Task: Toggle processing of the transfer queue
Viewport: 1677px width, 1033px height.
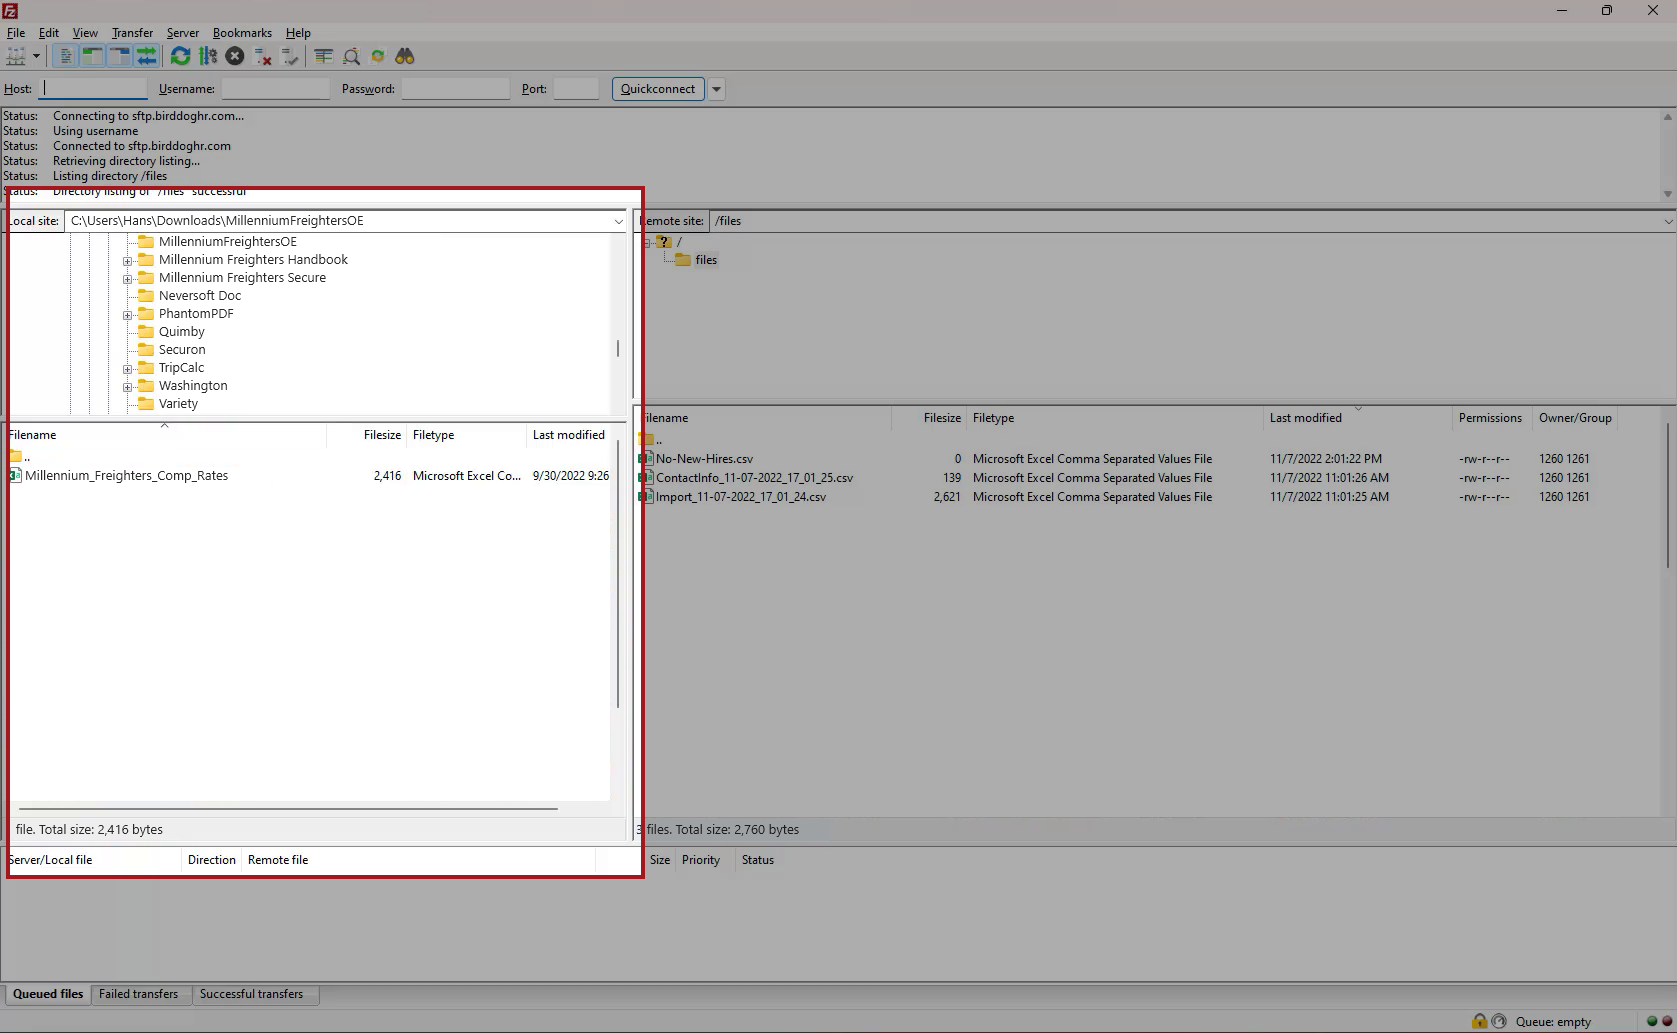Action: pyautogui.click(x=208, y=56)
